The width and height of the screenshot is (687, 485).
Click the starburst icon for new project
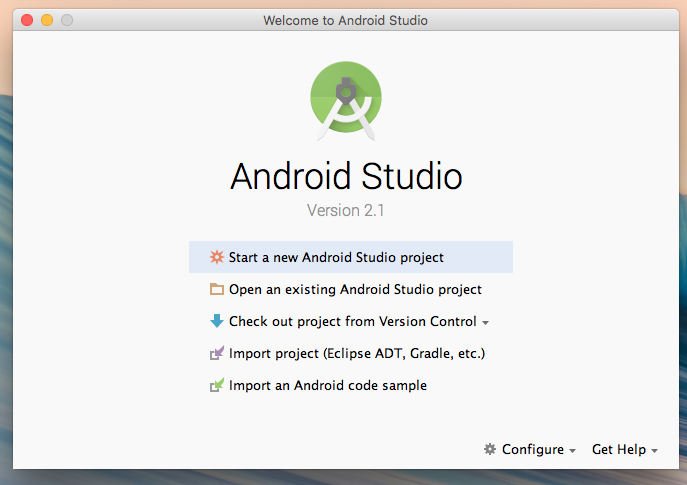point(216,257)
